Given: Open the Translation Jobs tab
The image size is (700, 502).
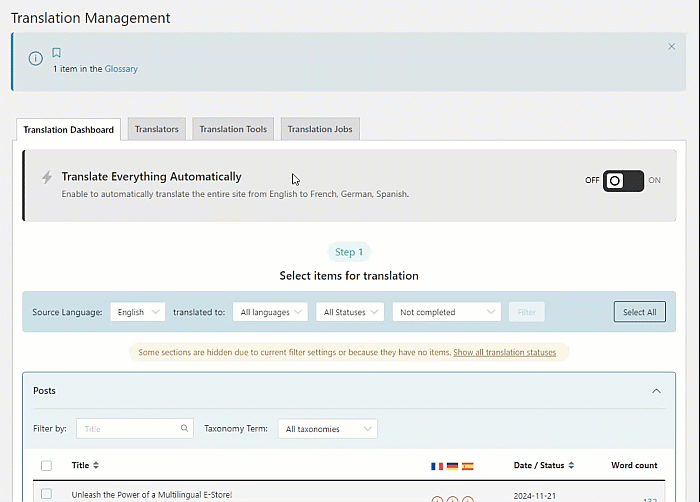Looking at the screenshot, I should (x=320, y=129).
